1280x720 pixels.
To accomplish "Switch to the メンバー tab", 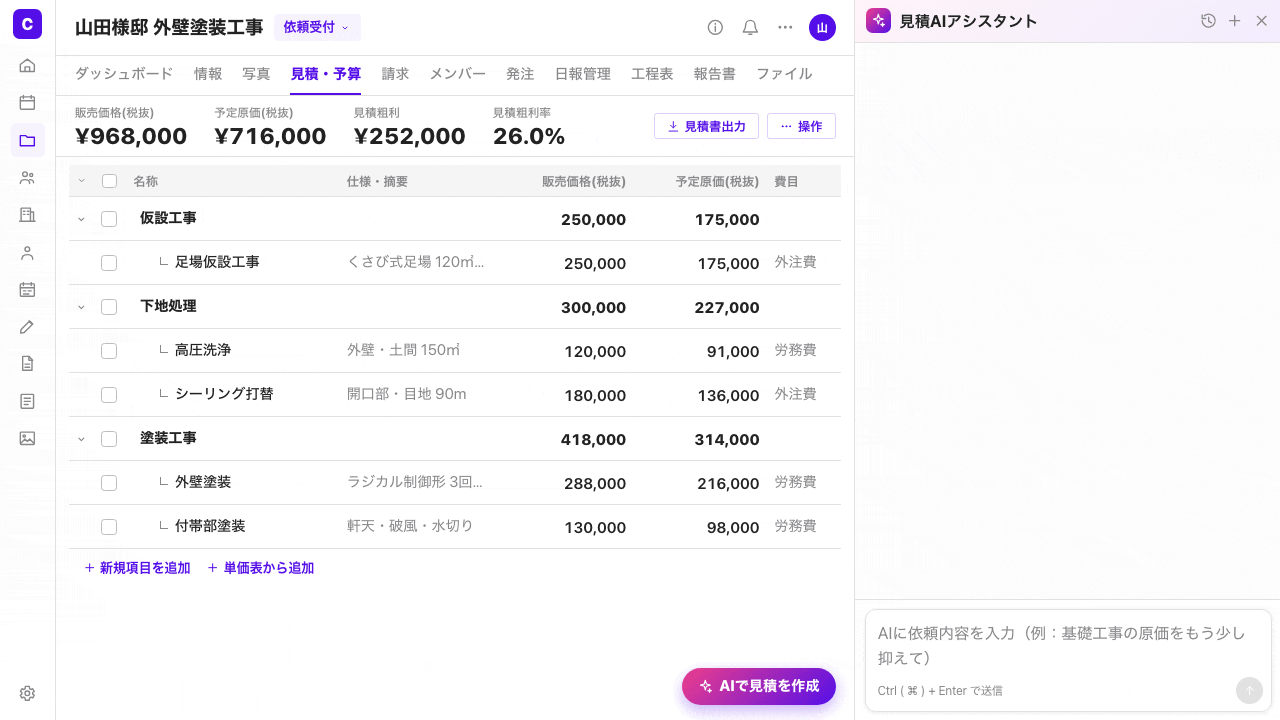I will [458, 74].
